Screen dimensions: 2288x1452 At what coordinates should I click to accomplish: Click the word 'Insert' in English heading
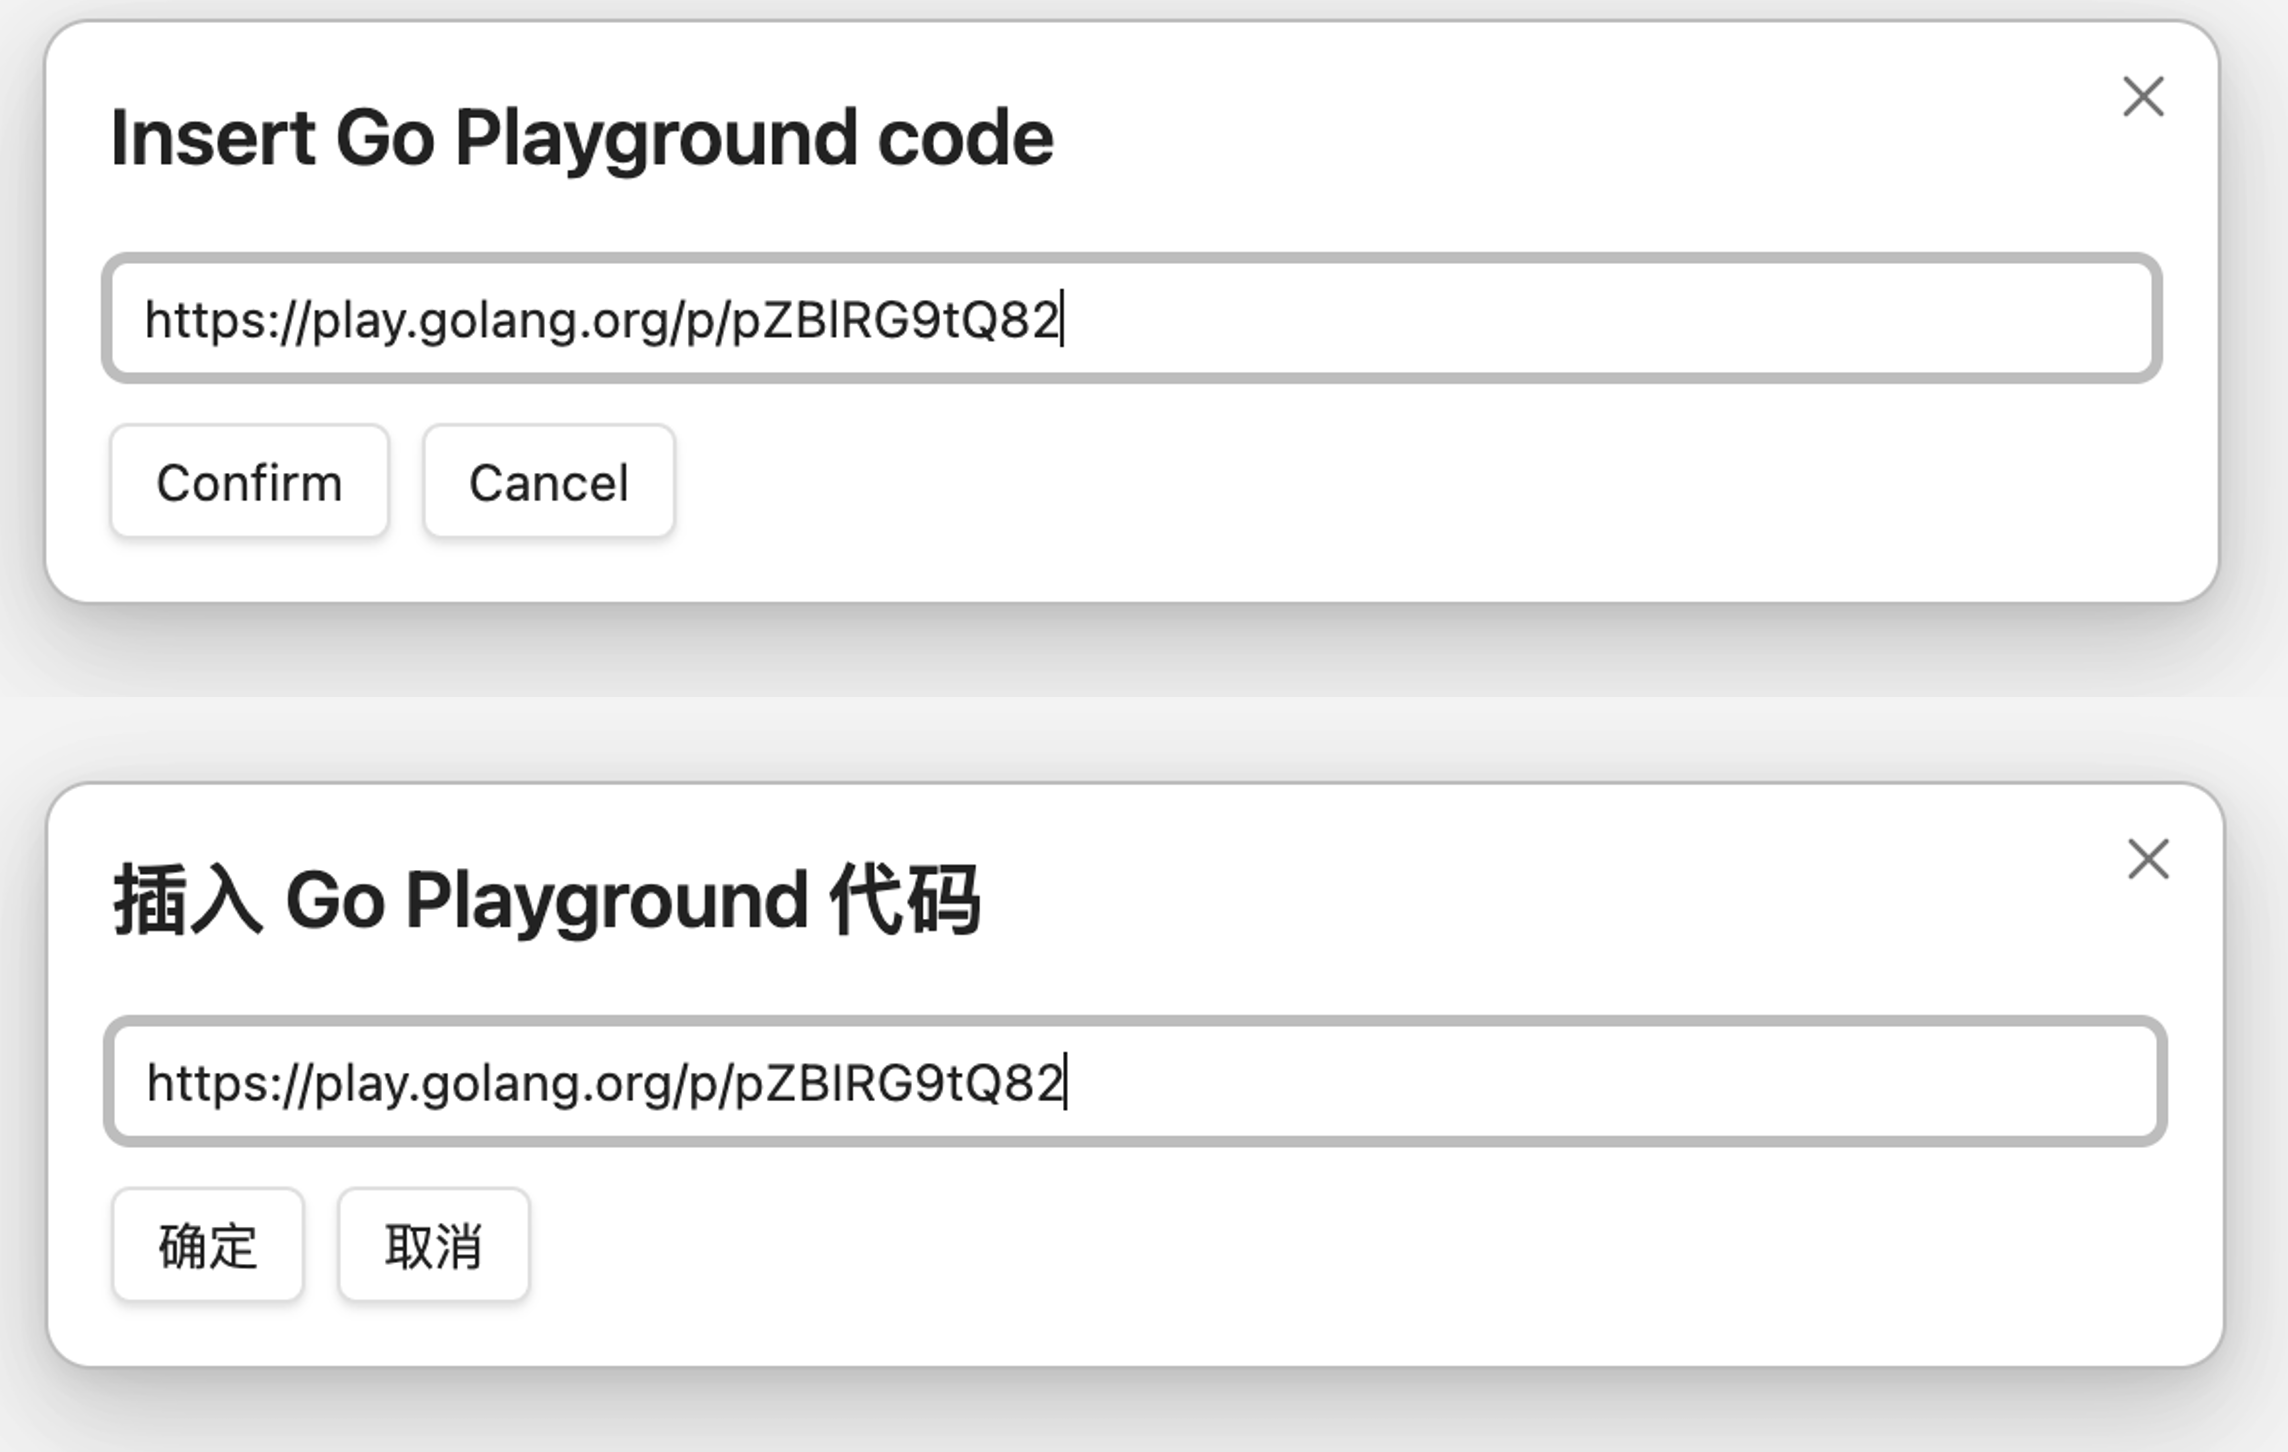click(x=213, y=138)
